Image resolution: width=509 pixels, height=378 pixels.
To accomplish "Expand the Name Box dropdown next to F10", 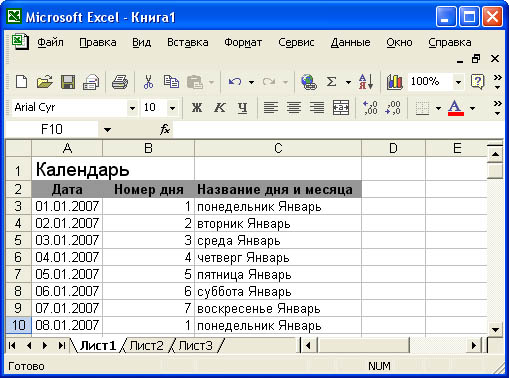I will [107, 130].
